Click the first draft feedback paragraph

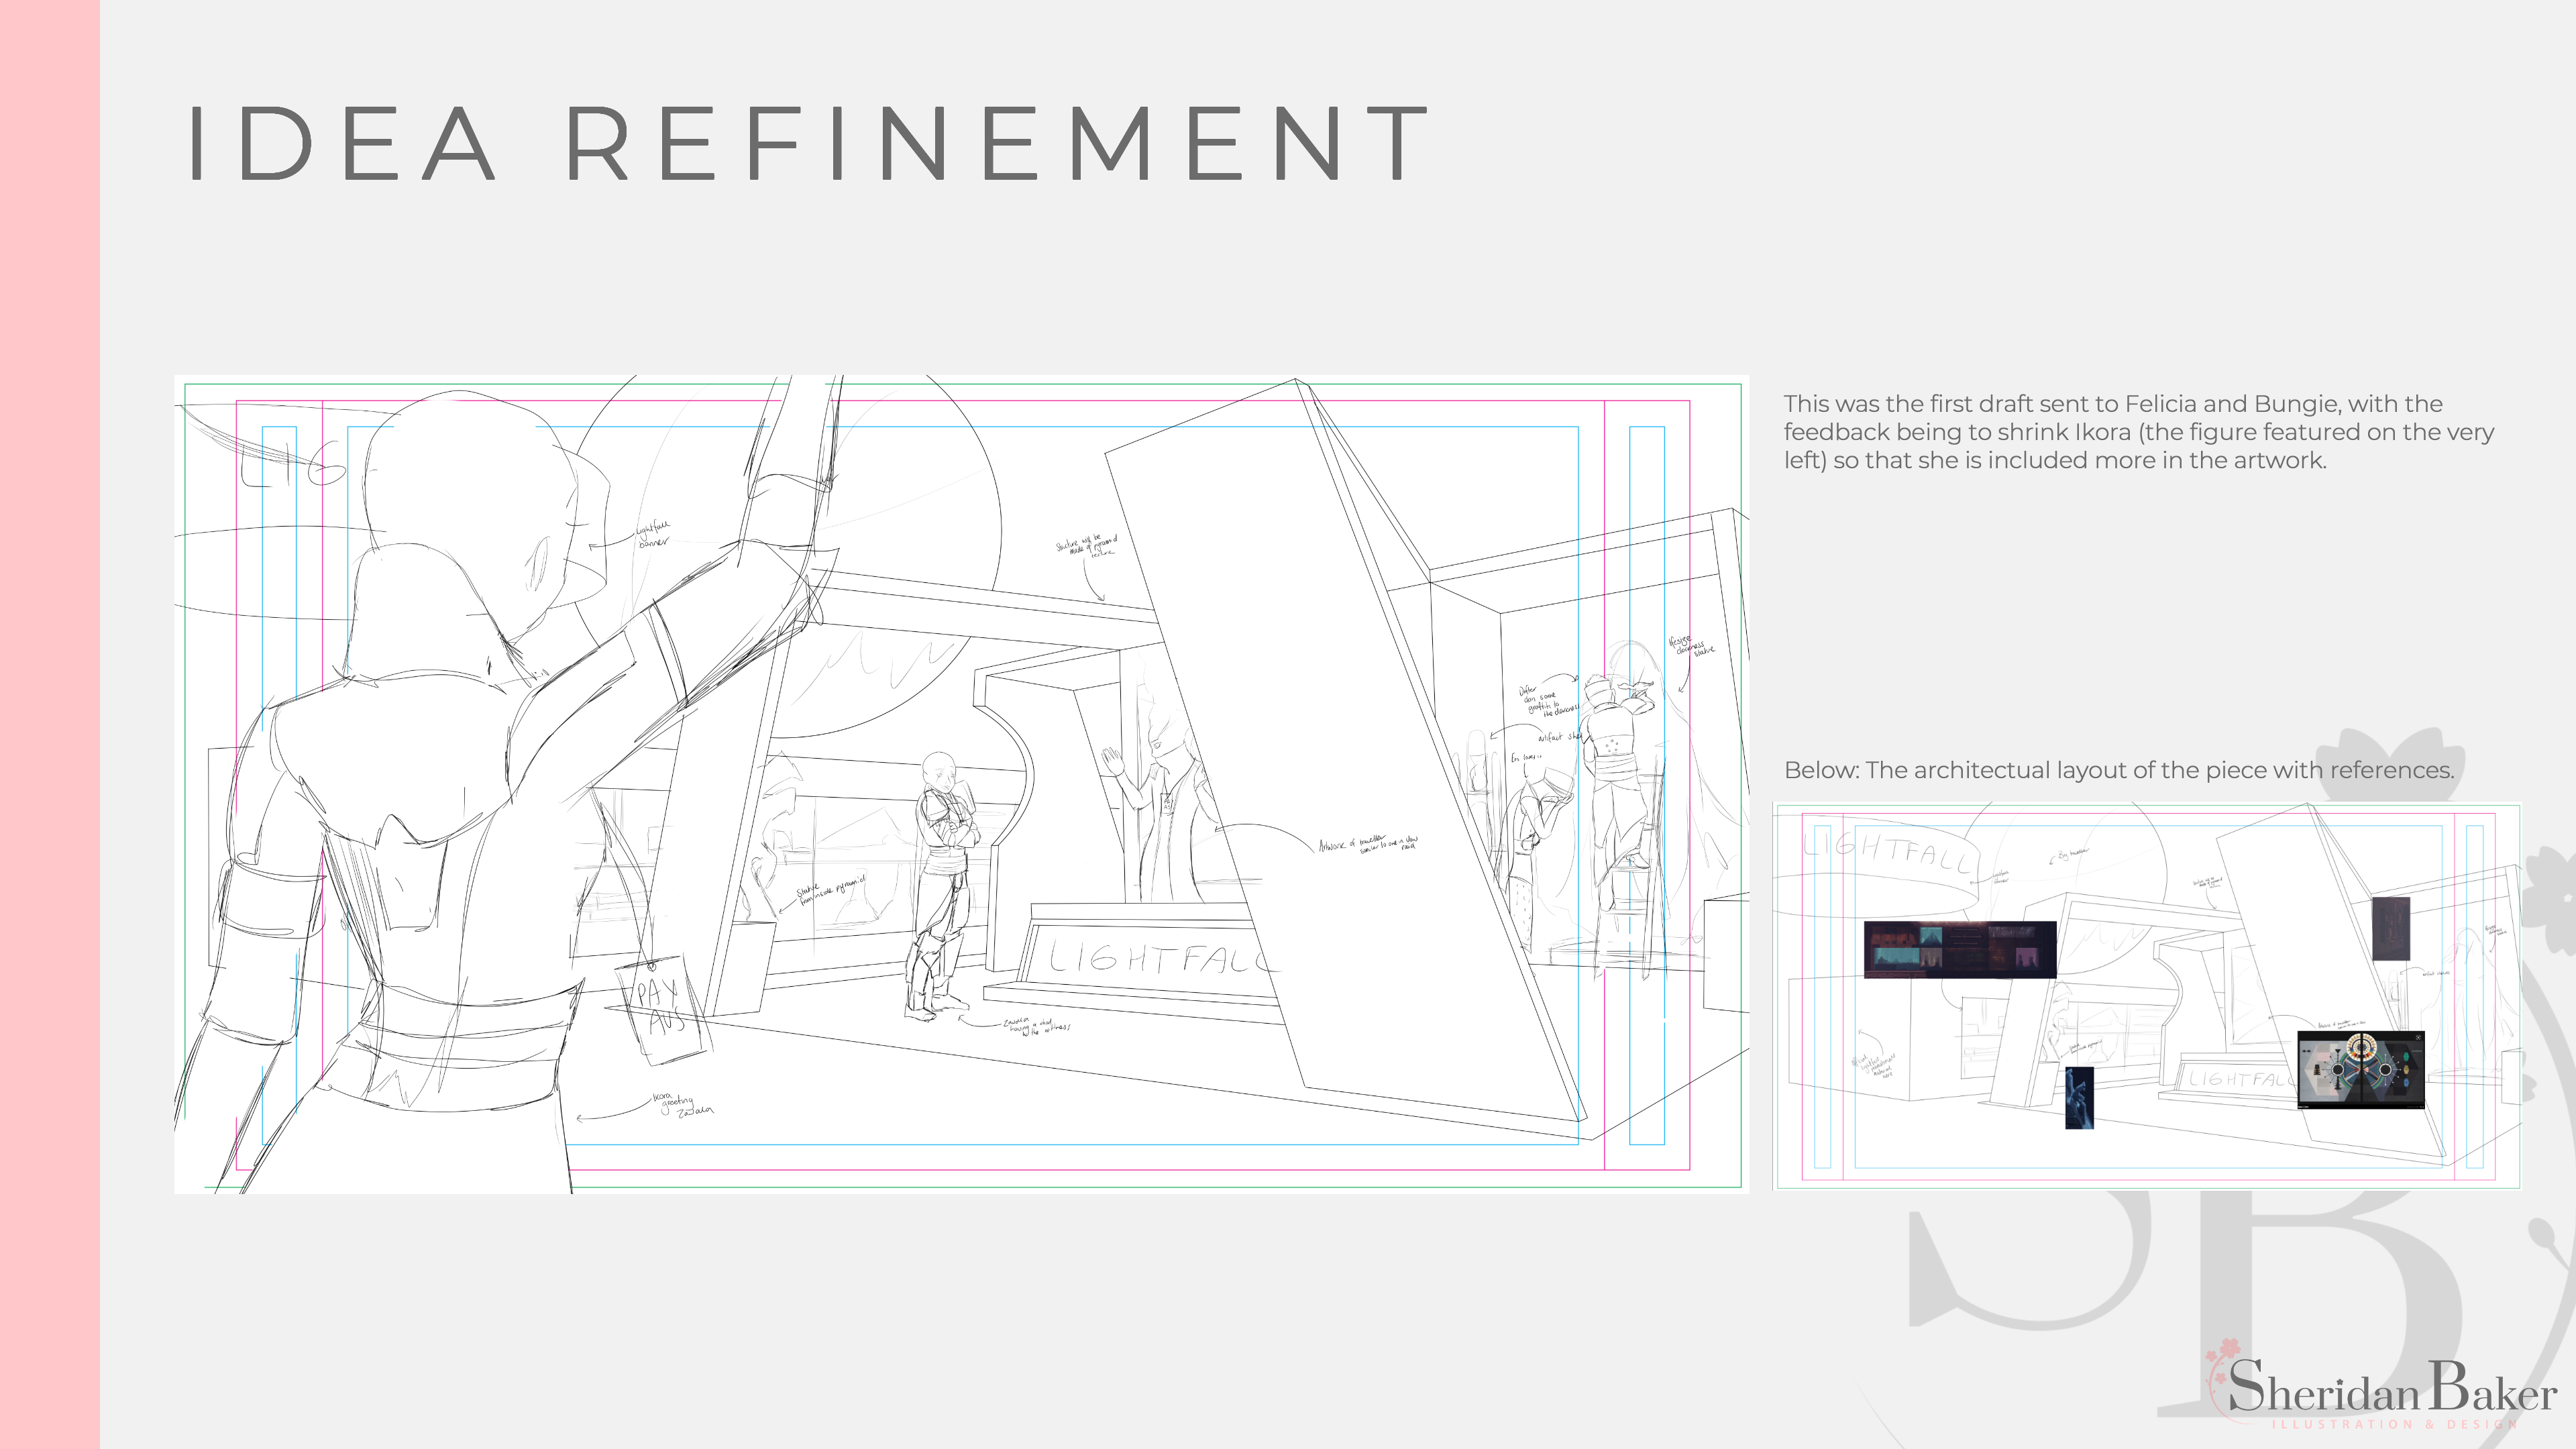coord(2138,432)
